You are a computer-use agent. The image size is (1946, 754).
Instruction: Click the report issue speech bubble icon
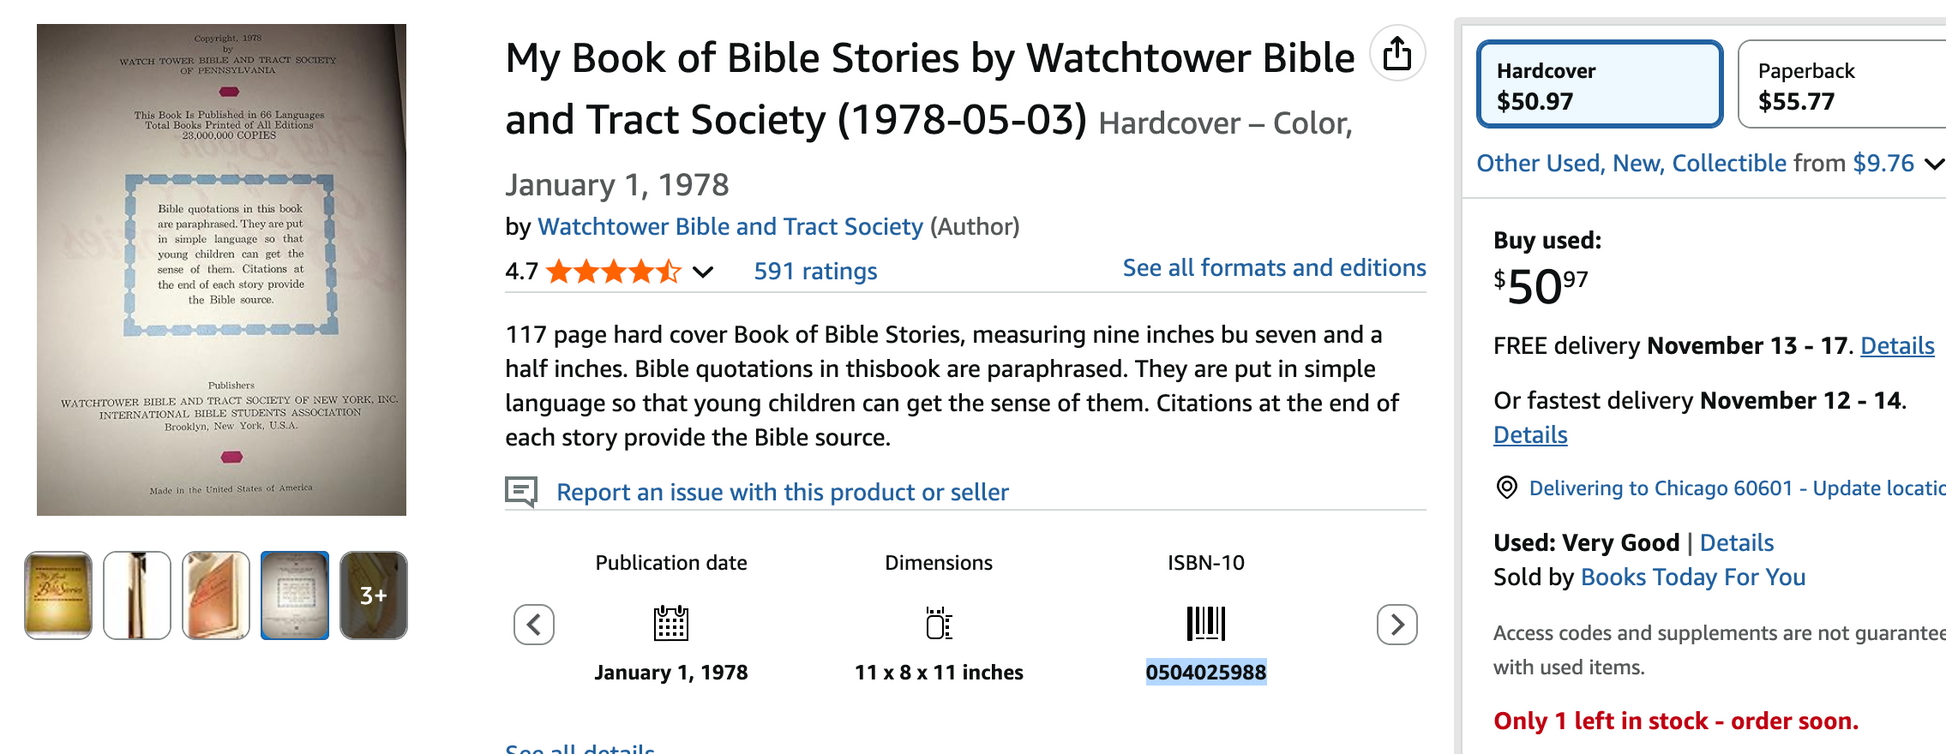[x=521, y=491]
